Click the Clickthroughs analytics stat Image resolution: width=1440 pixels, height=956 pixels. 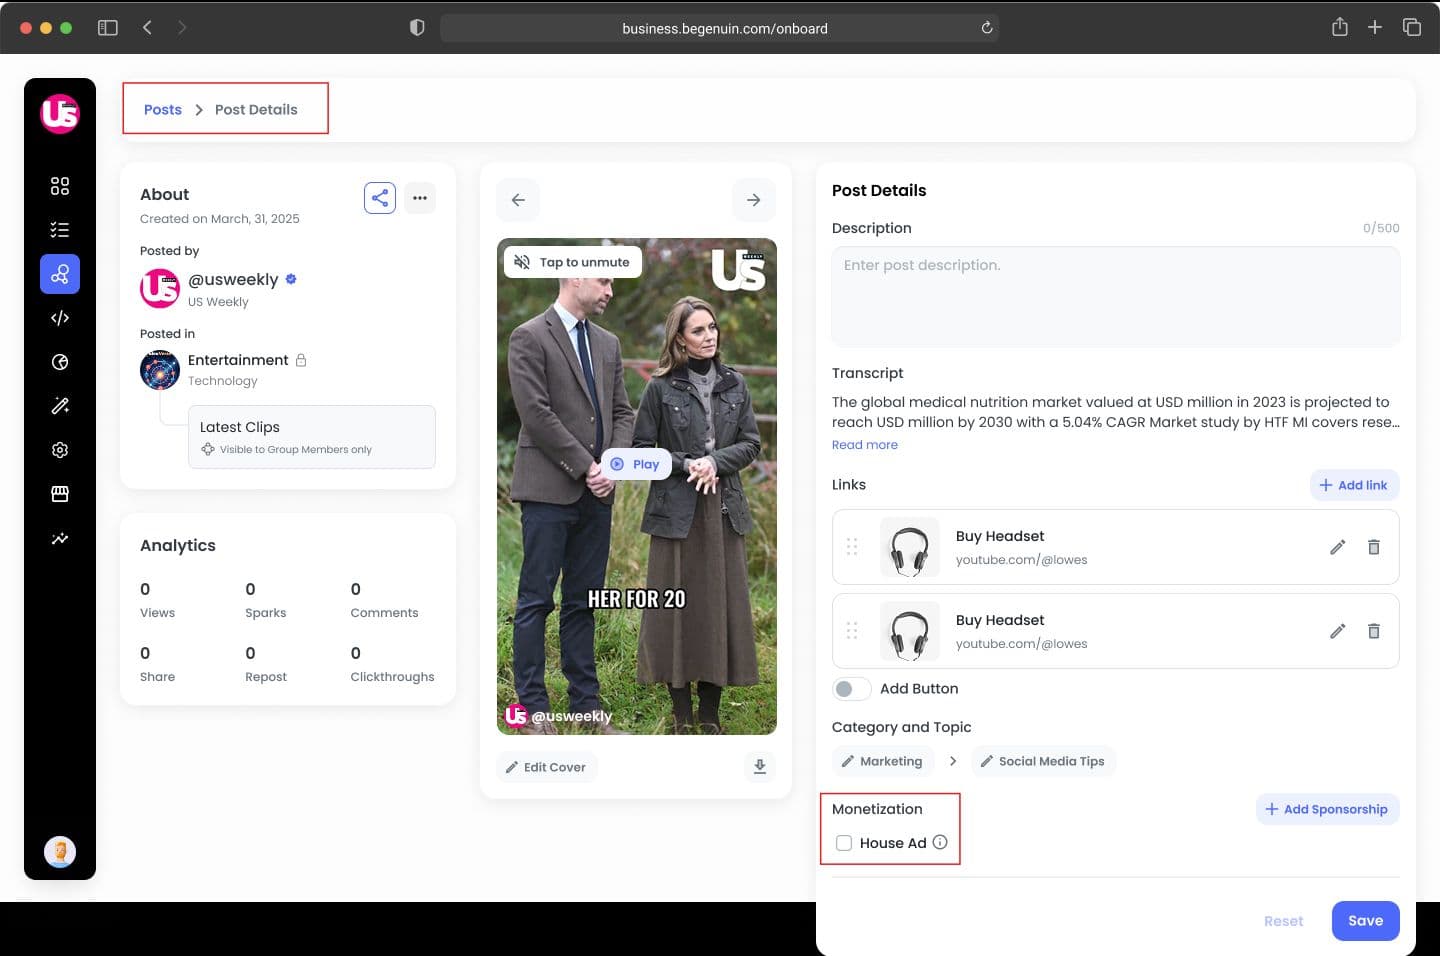point(392,664)
